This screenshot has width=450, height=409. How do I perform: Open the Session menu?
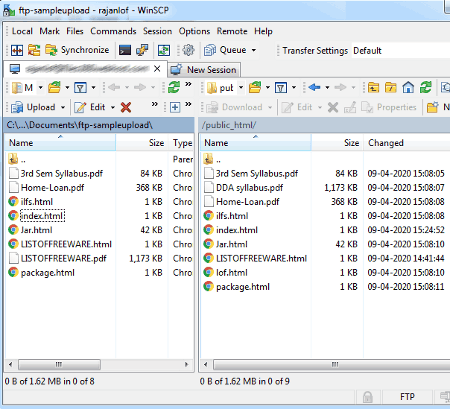157,31
